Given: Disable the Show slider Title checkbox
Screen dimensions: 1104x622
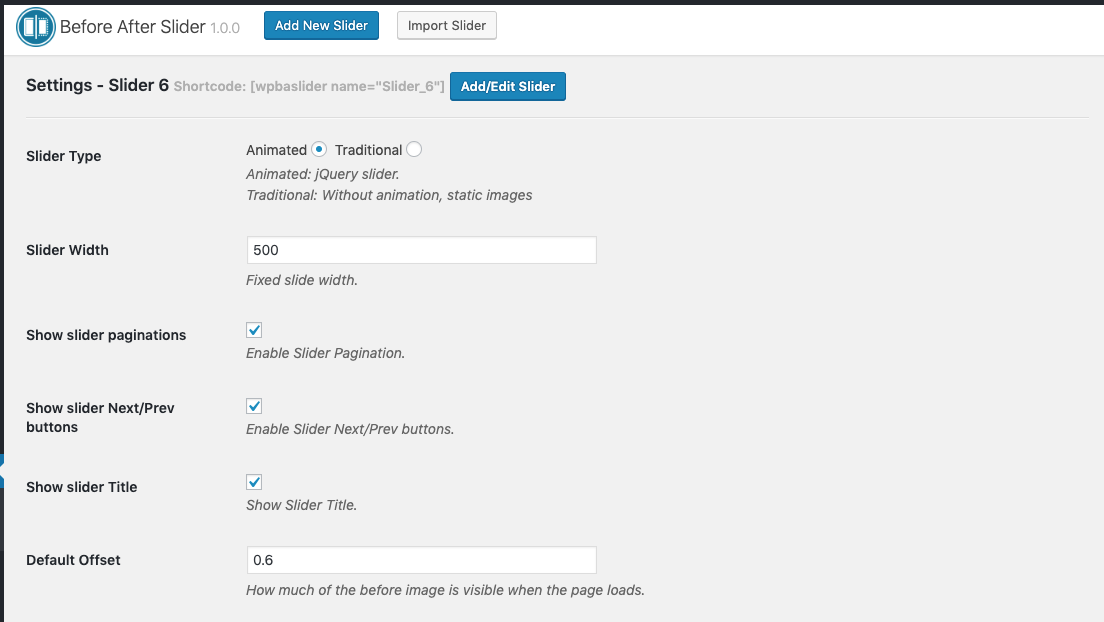Looking at the screenshot, I should (x=254, y=482).
